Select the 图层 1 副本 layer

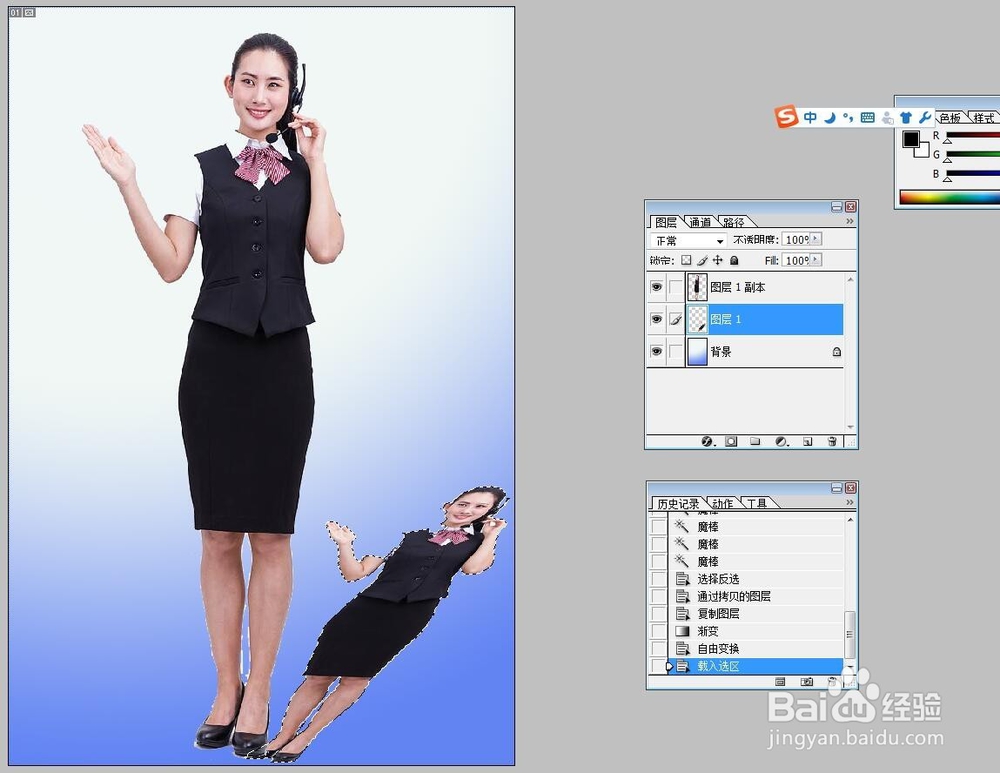(x=765, y=287)
